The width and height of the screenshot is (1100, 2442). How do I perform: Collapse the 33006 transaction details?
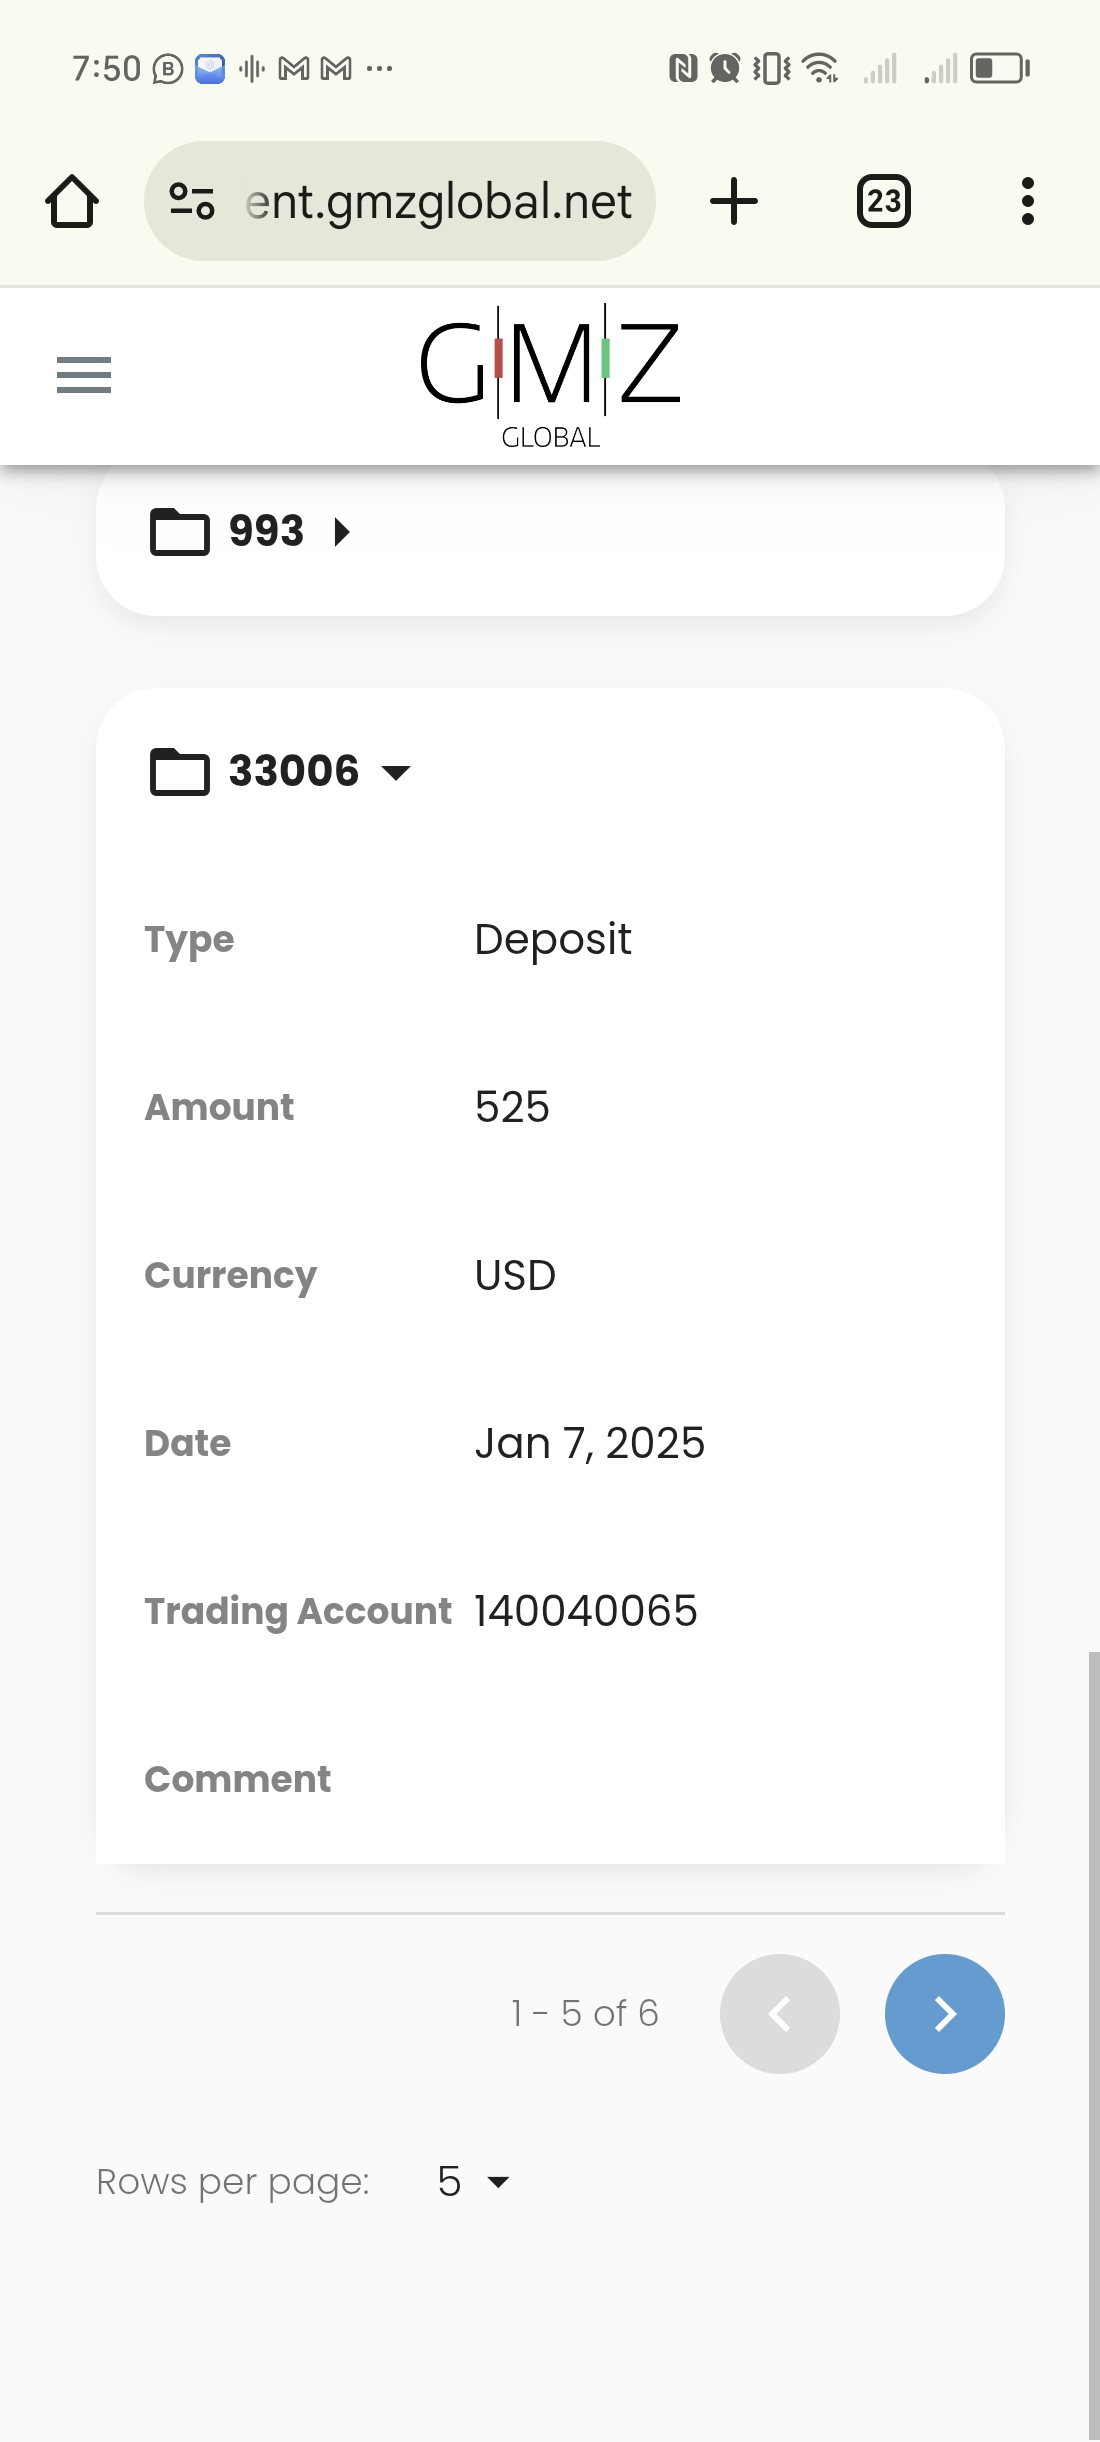[x=397, y=772]
